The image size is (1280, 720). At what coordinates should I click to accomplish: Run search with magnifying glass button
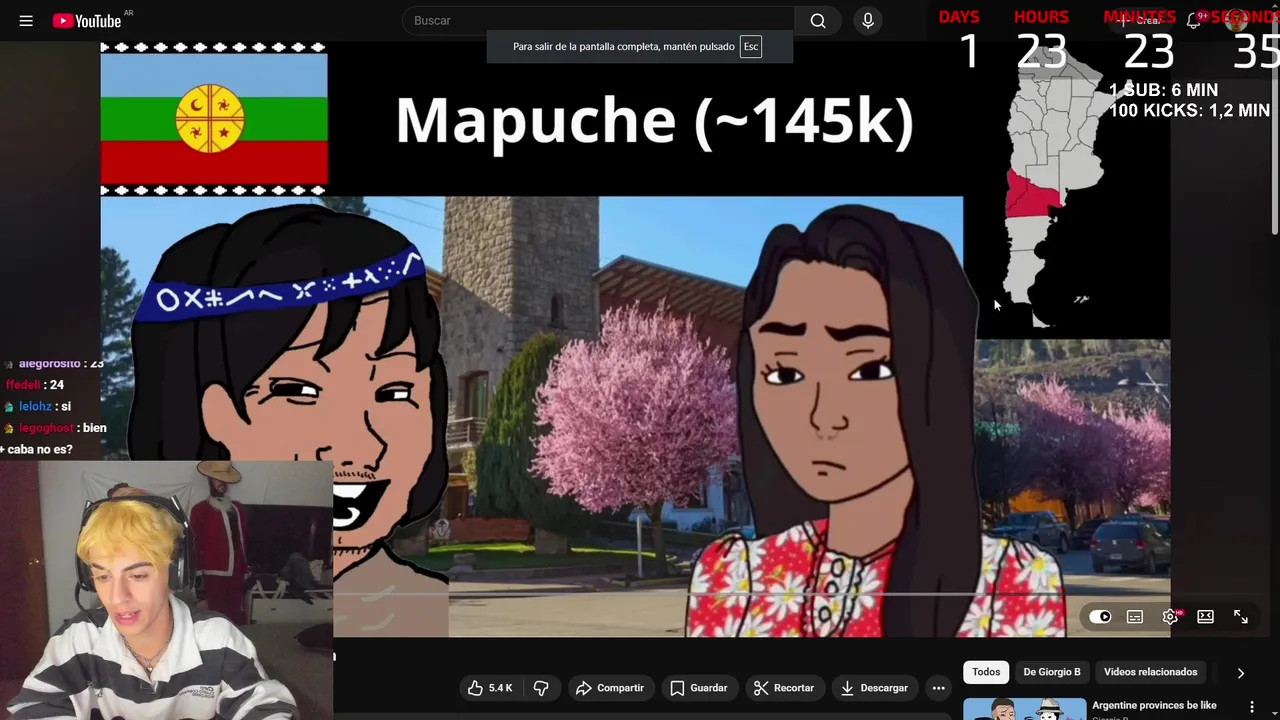[x=818, y=21]
